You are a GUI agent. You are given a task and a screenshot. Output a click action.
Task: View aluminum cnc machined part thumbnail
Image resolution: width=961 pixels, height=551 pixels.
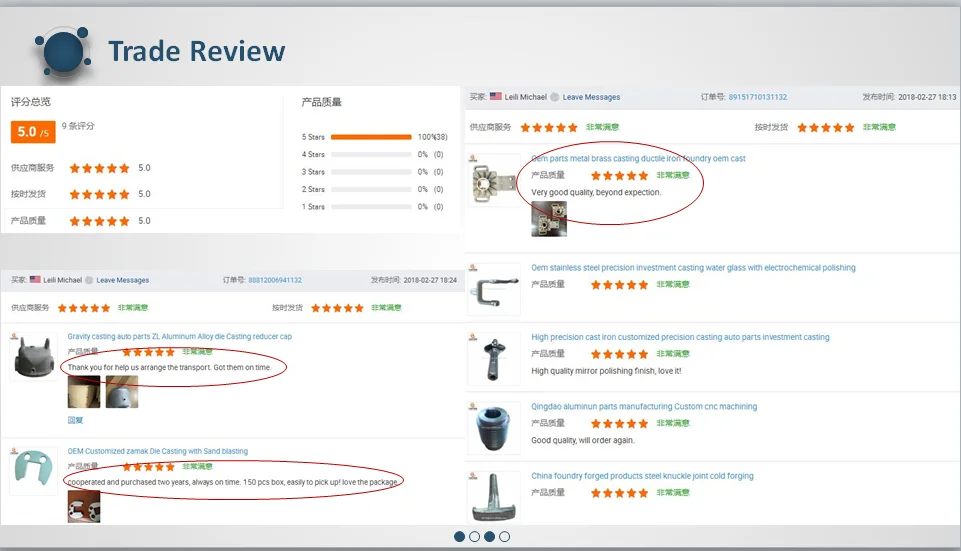pos(494,428)
